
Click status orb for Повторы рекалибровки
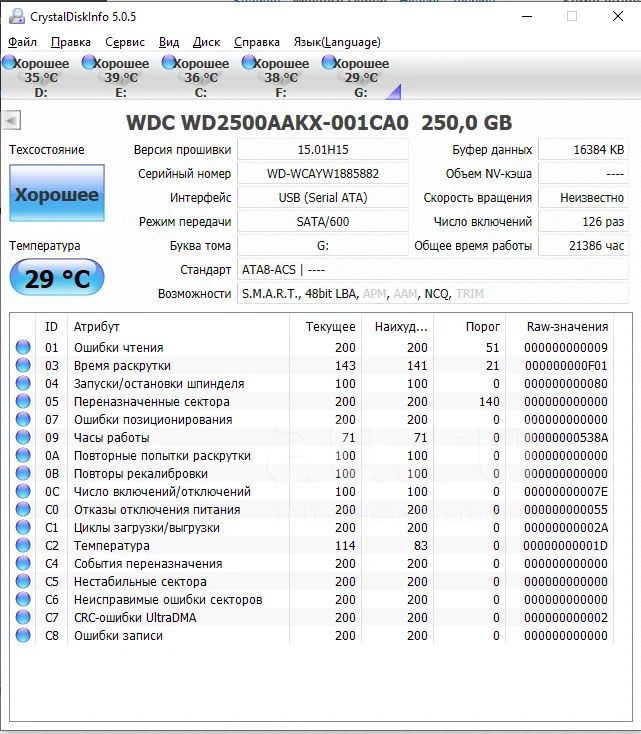23,473
